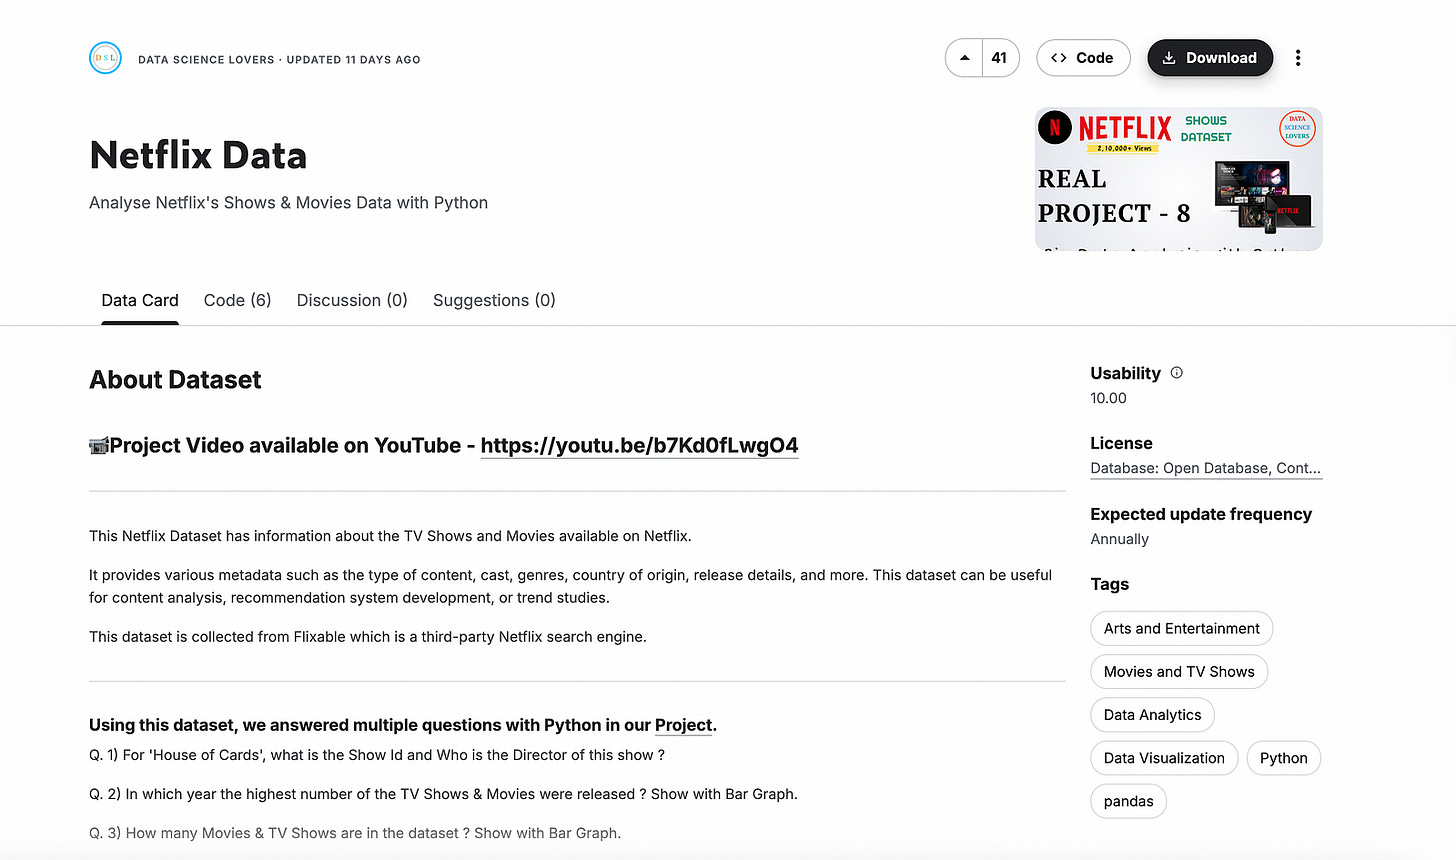Viewport: 1456px width, 860px height.
Task: Click the 'collected from Flixable' sentence
Action: coord(368,637)
